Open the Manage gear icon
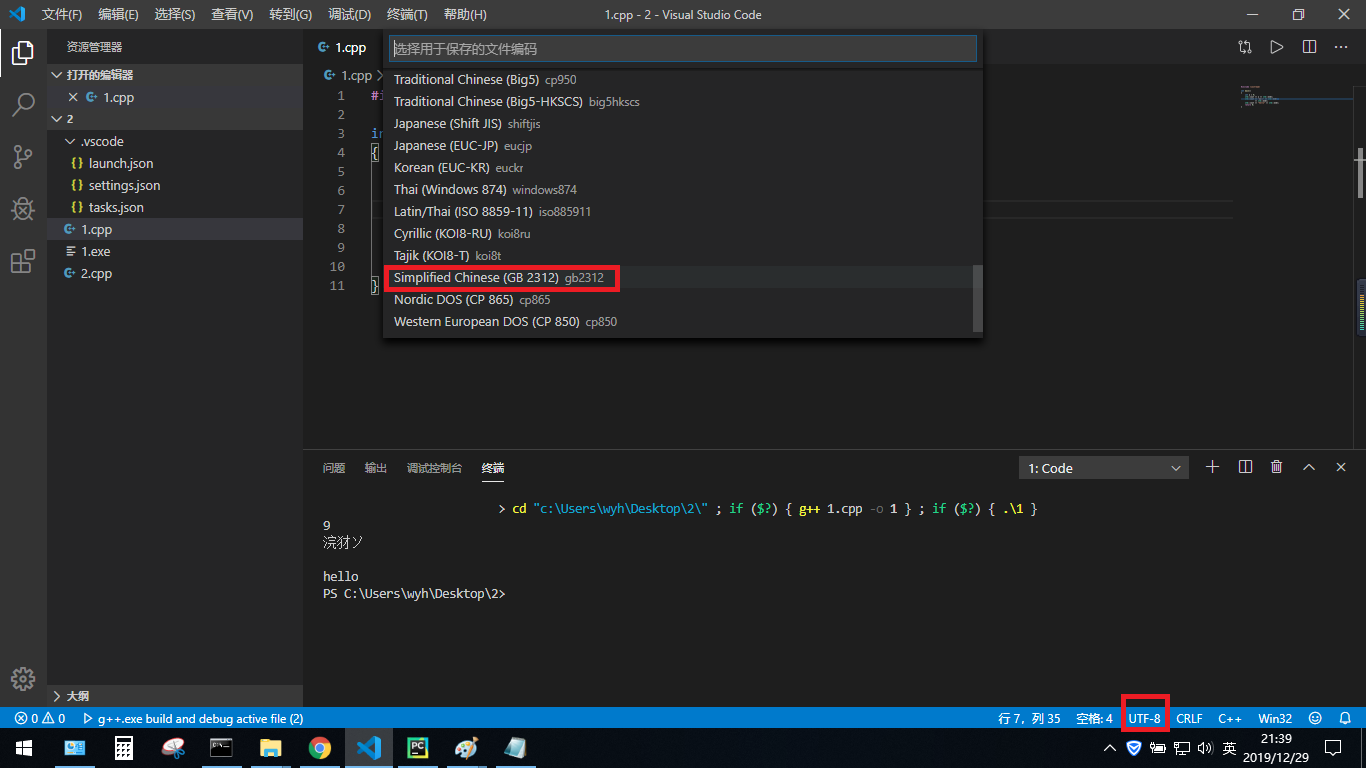 (23, 677)
